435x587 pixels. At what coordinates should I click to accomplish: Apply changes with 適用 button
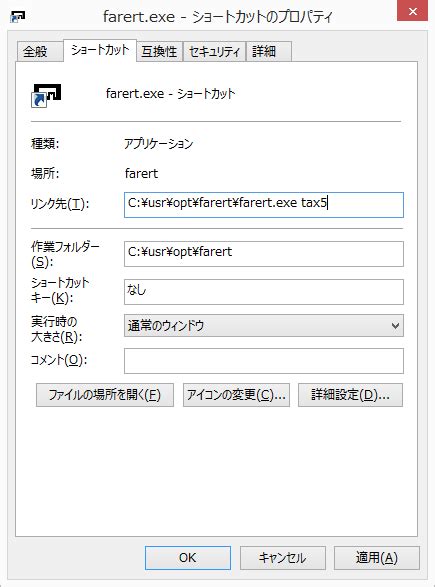coord(377,558)
